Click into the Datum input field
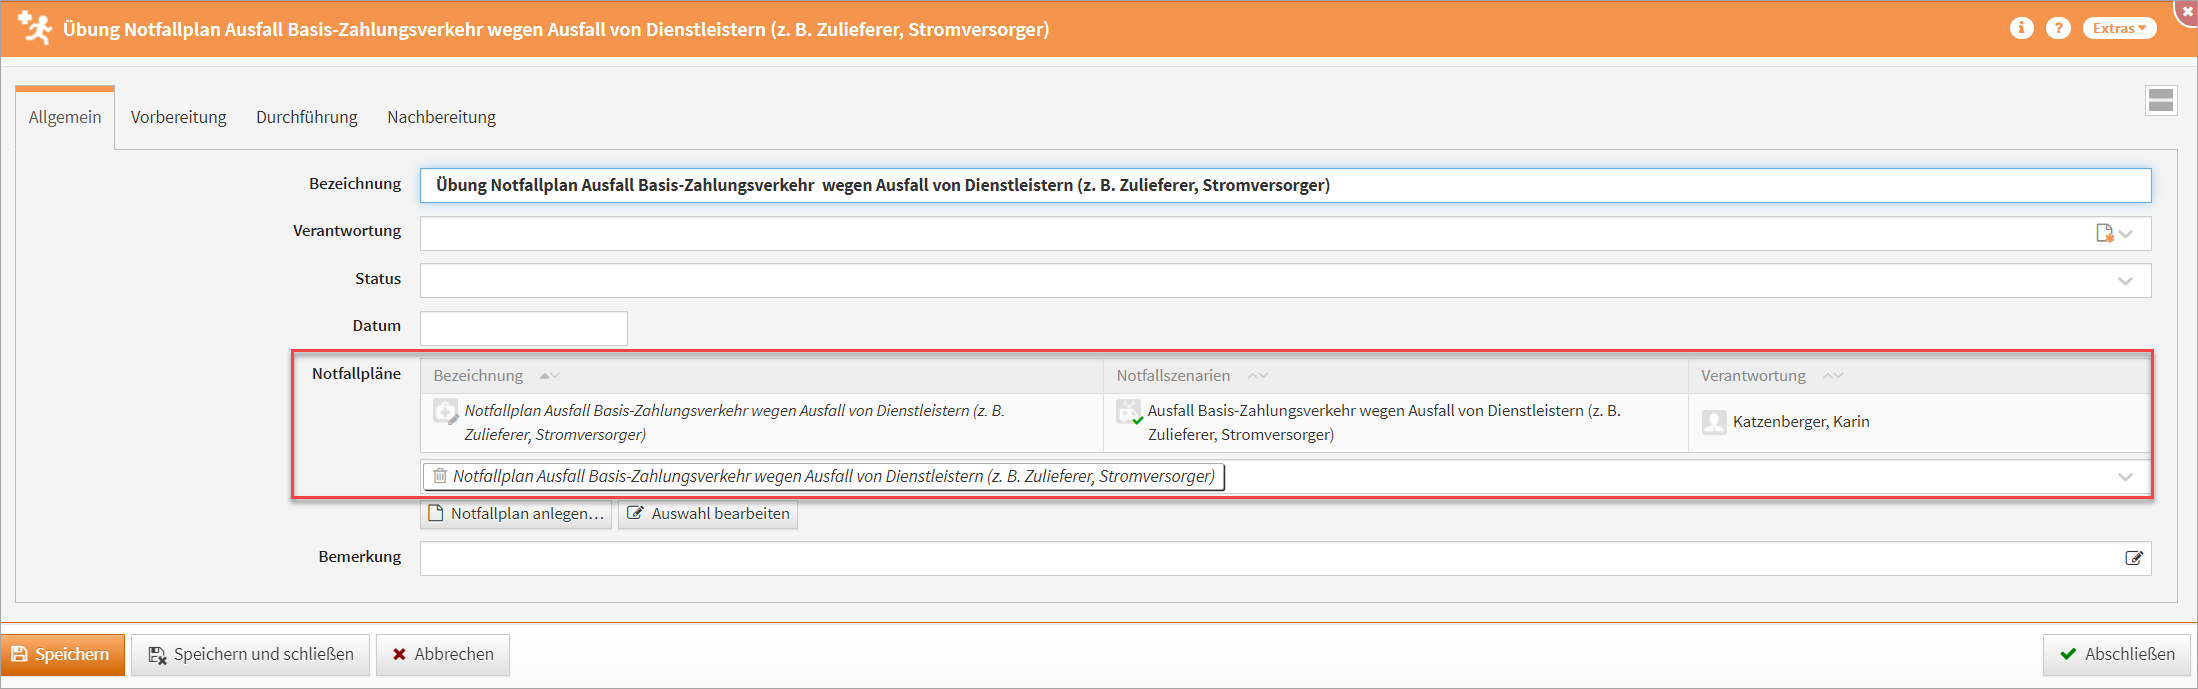The height and width of the screenshot is (689, 2198). (x=523, y=328)
